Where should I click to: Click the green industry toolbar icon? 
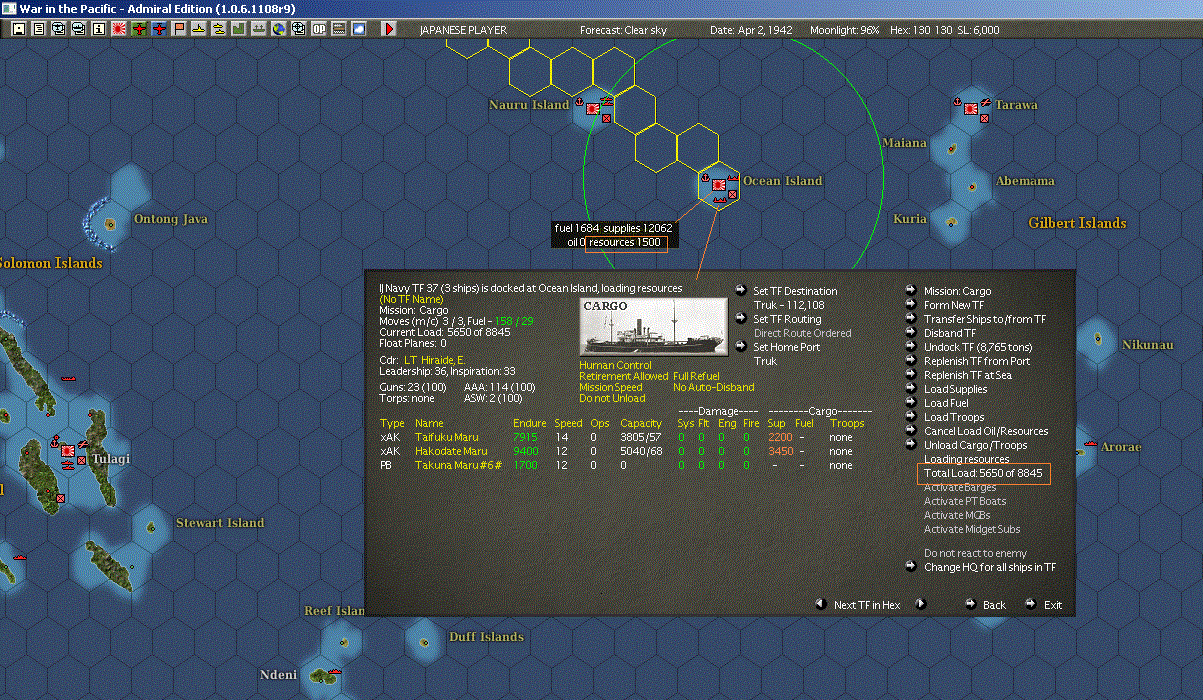[239, 29]
